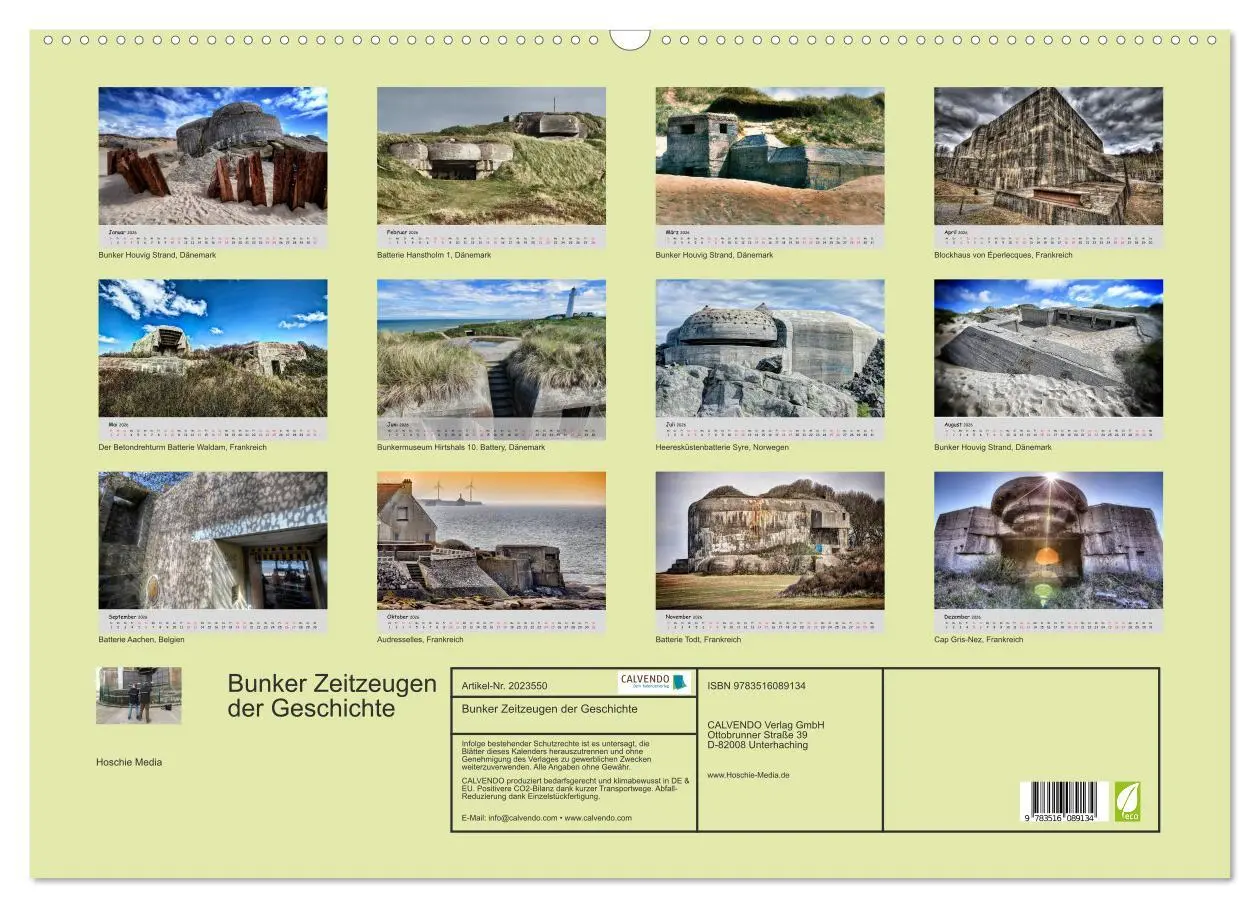
Task: Click 'Artikel-Nr. 2023550' text
Action: 505,686
